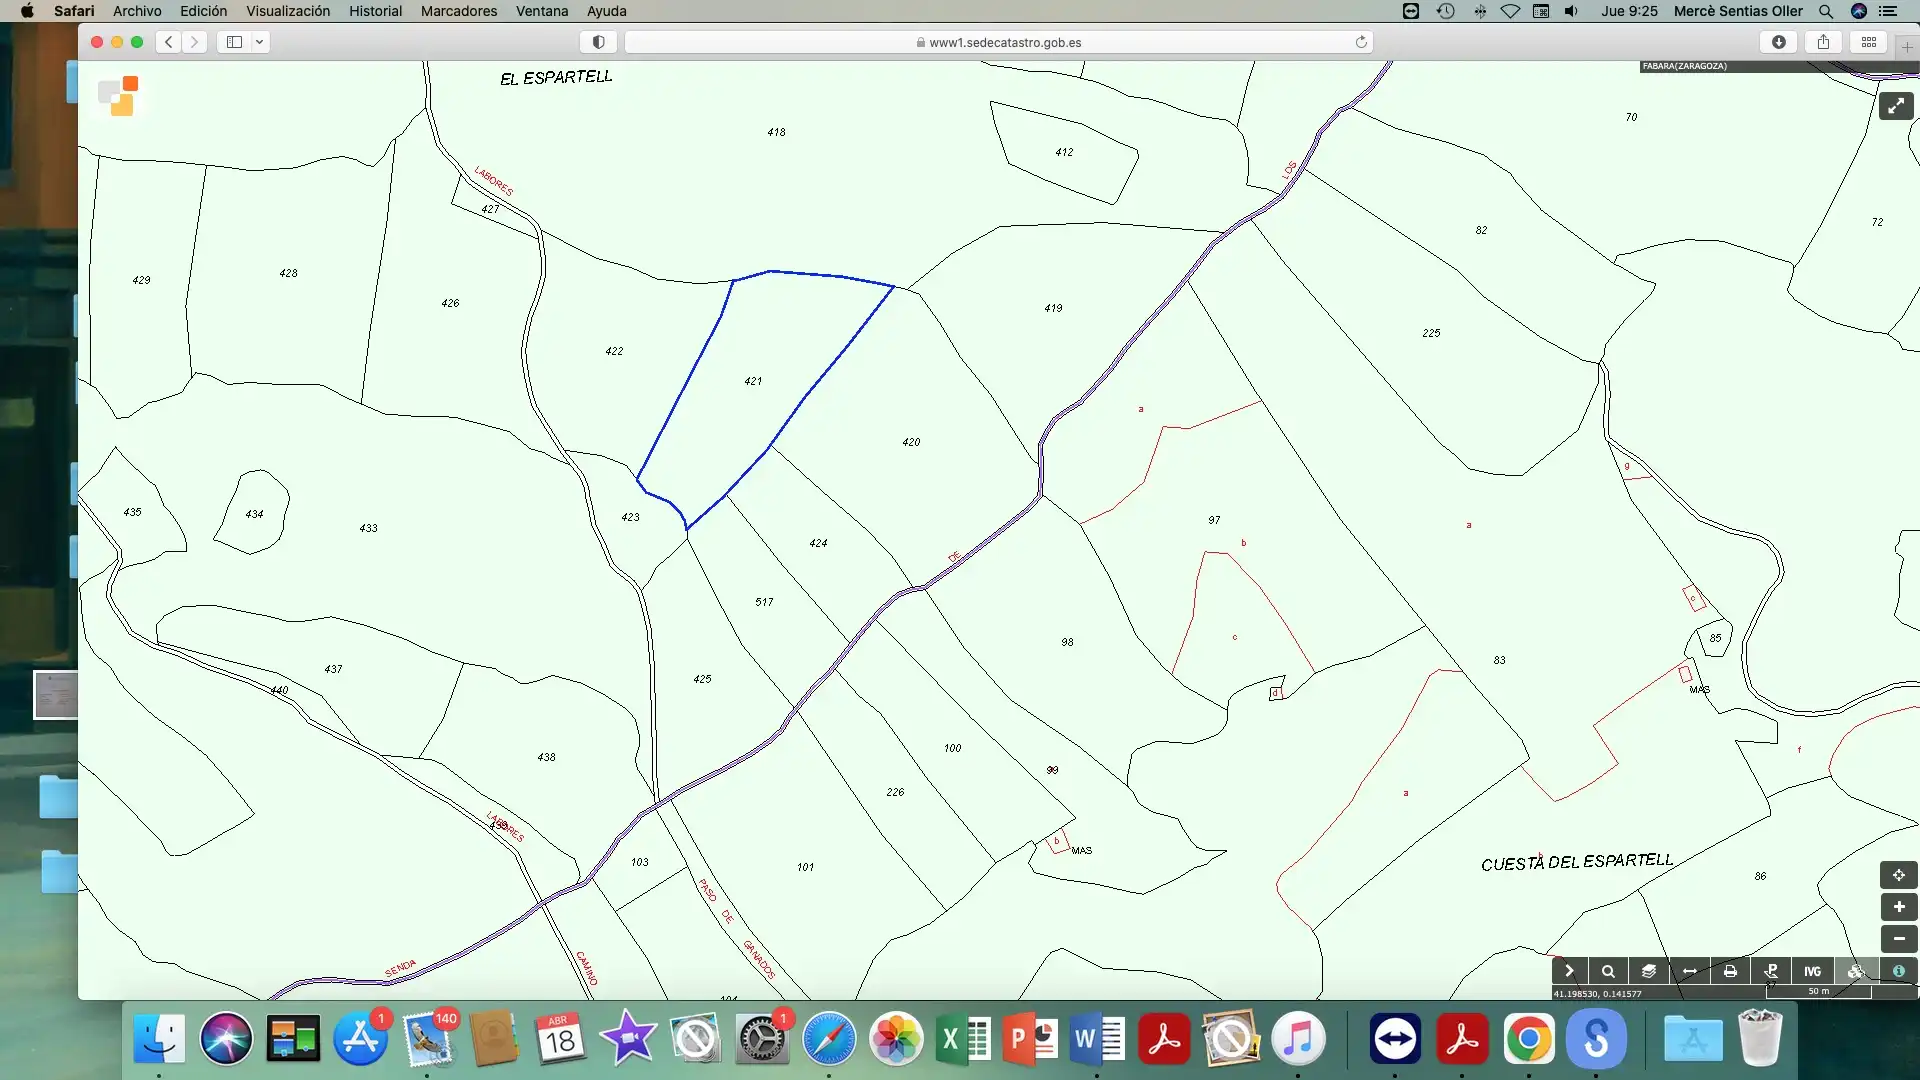Open the IVG tool in map toolbar

[1812, 971]
